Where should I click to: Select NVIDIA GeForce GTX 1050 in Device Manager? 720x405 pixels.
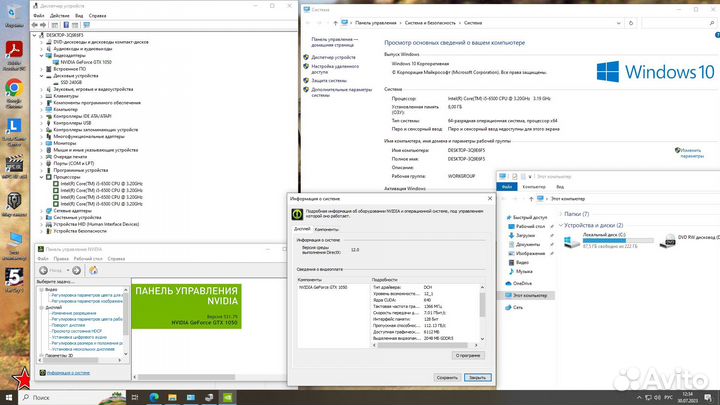[x=86, y=62]
